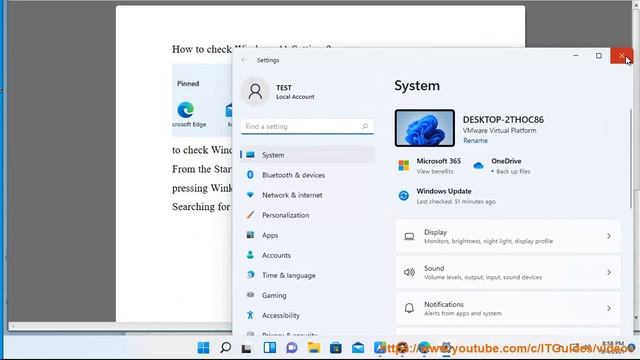Select Apps in the Settings sidebar
The width and height of the screenshot is (640, 360).
[x=307, y=235]
